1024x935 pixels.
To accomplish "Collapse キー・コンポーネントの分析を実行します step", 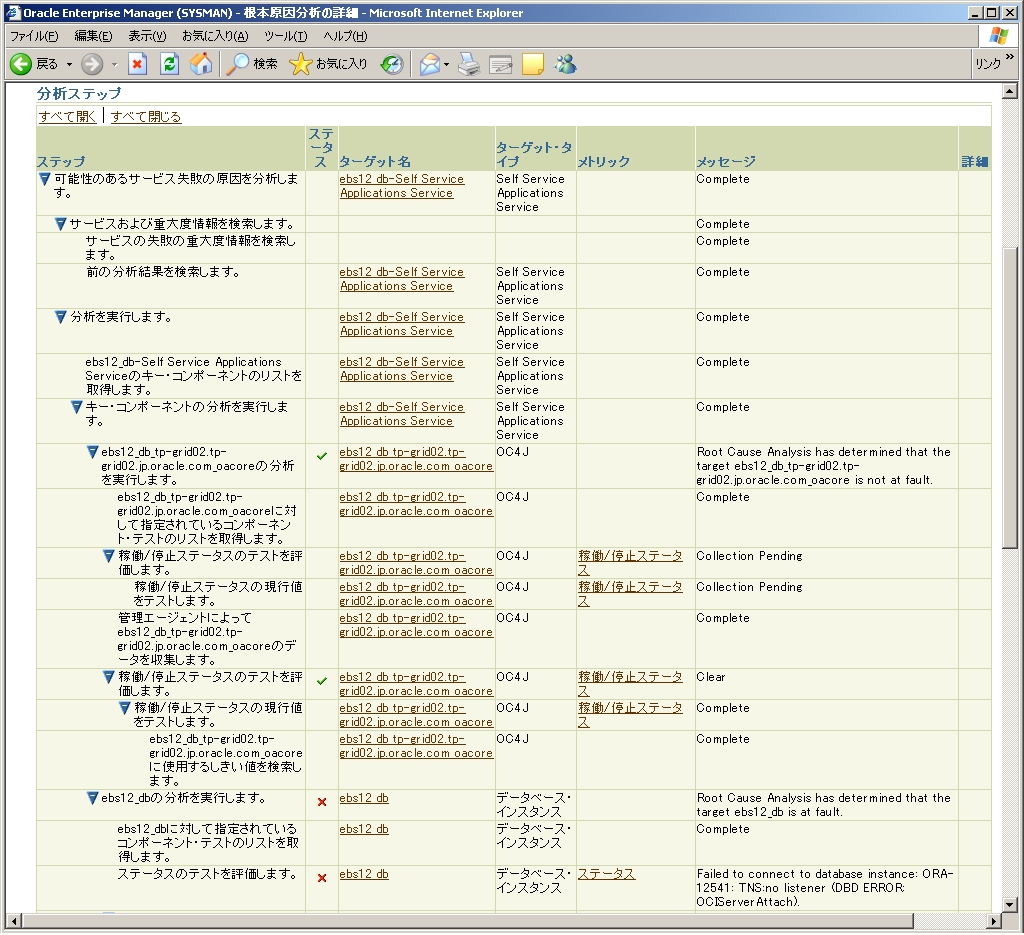I will coord(76,407).
